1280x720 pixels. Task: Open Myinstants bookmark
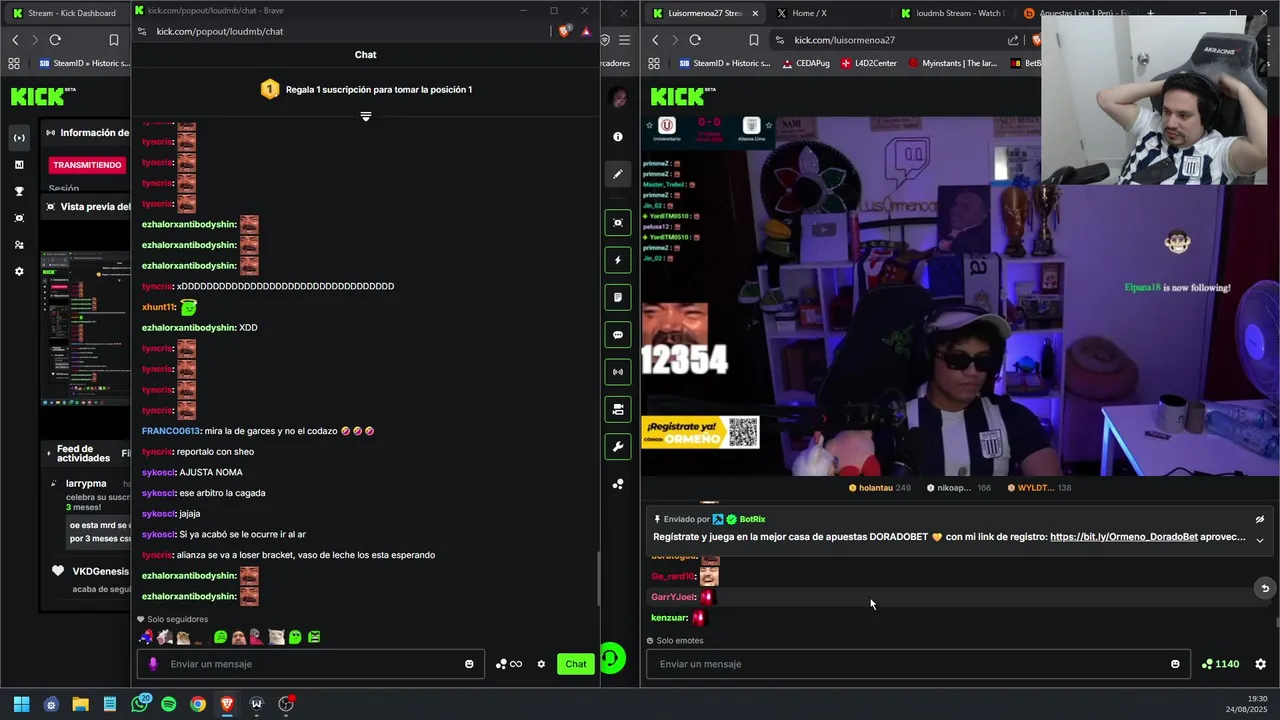pyautogui.click(x=952, y=63)
